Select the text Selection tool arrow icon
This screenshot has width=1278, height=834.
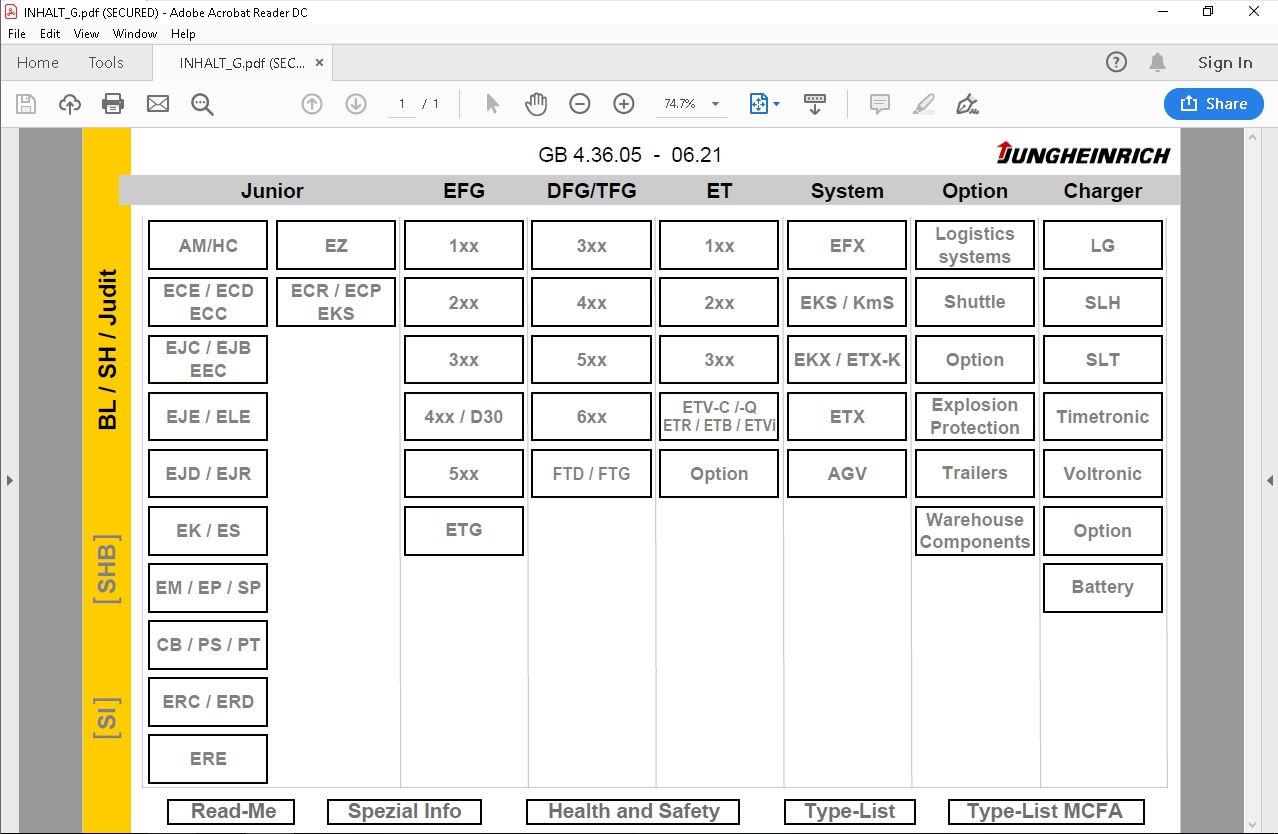coord(492,103)
